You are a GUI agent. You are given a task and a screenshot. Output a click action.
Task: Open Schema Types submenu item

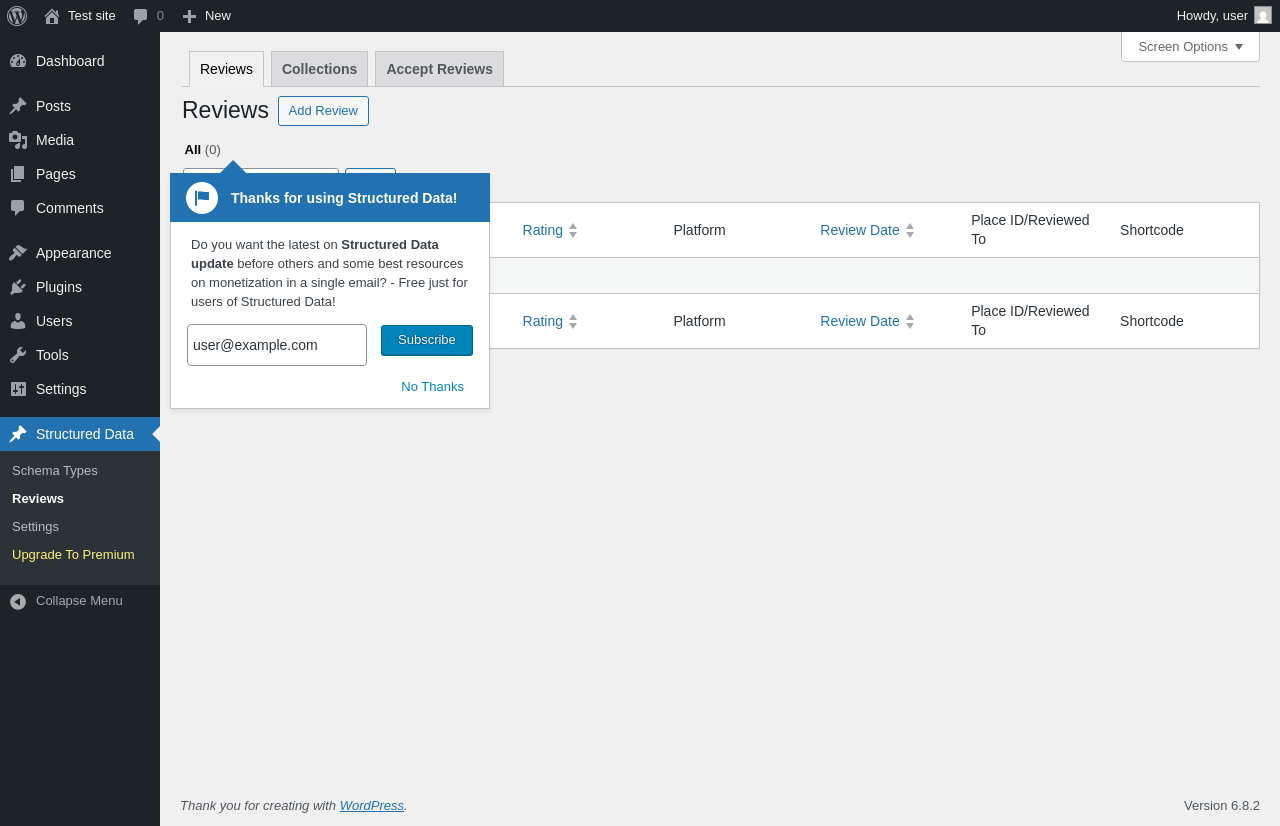coord(55,470)
